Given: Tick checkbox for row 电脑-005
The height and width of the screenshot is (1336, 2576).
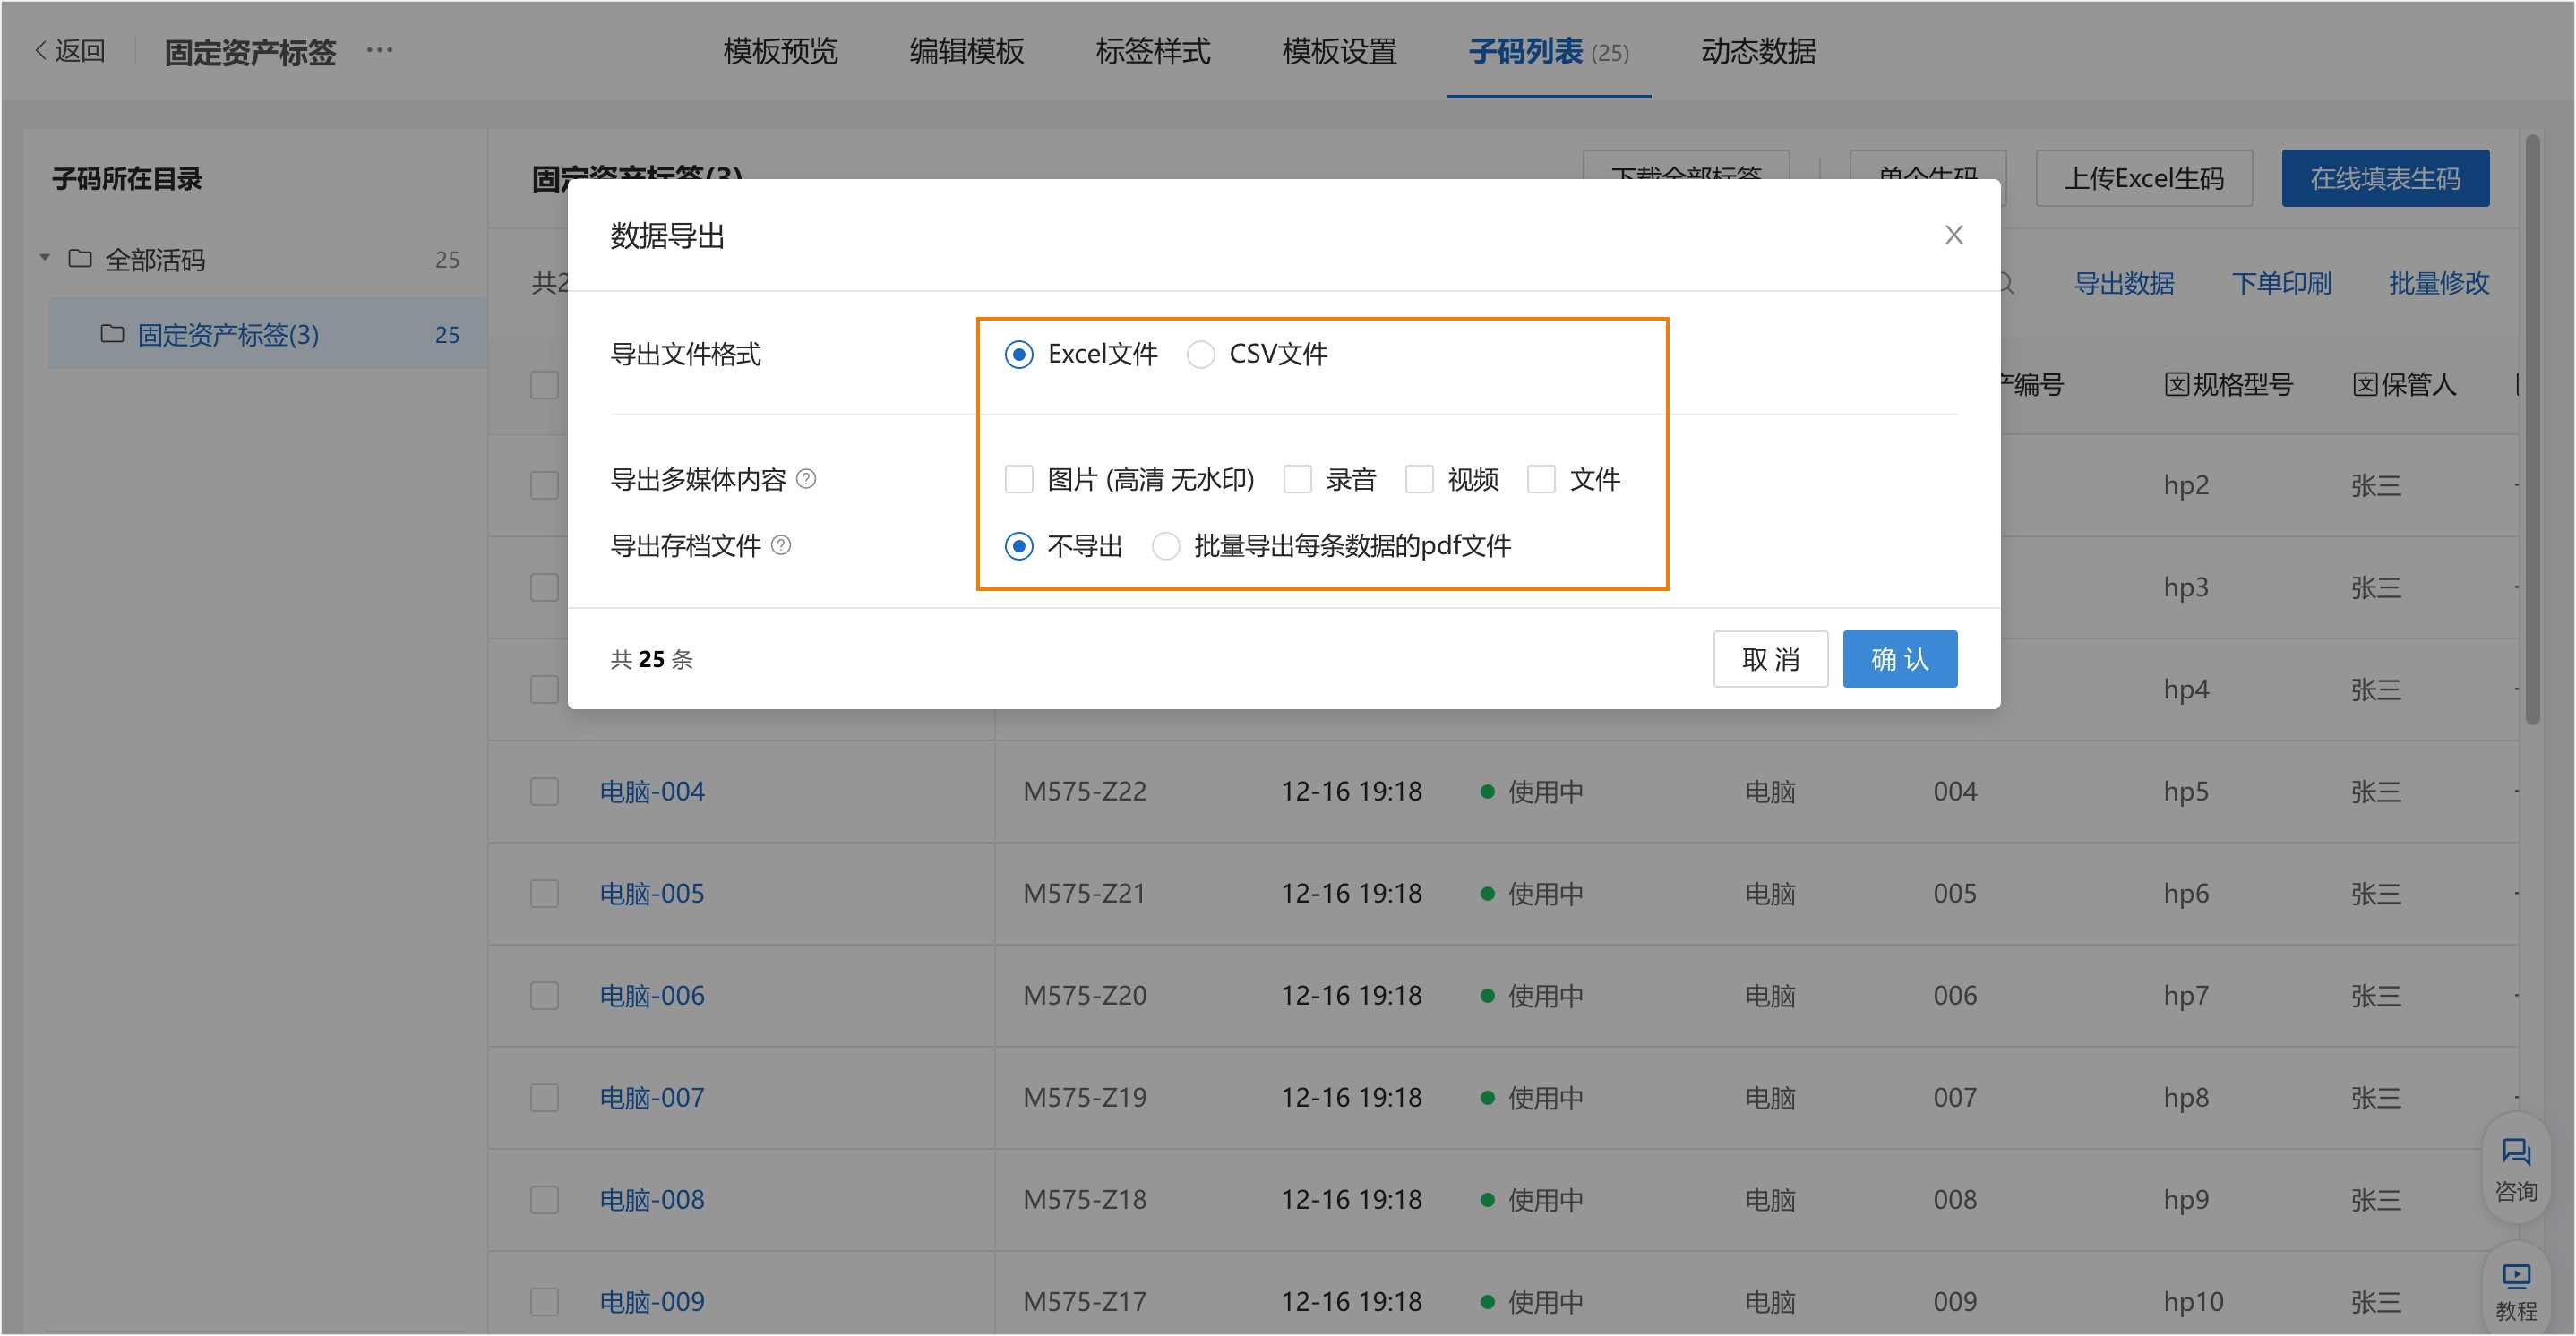Looking at the screenshot, I should pyautogui.click(x=544, y=894).
